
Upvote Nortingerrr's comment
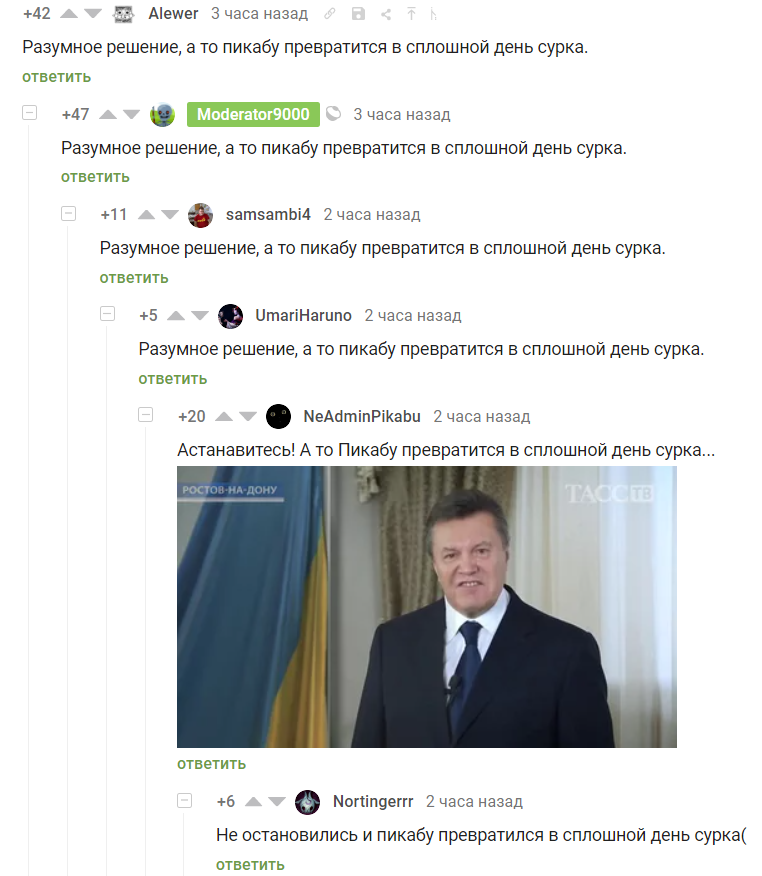point(253,802)
